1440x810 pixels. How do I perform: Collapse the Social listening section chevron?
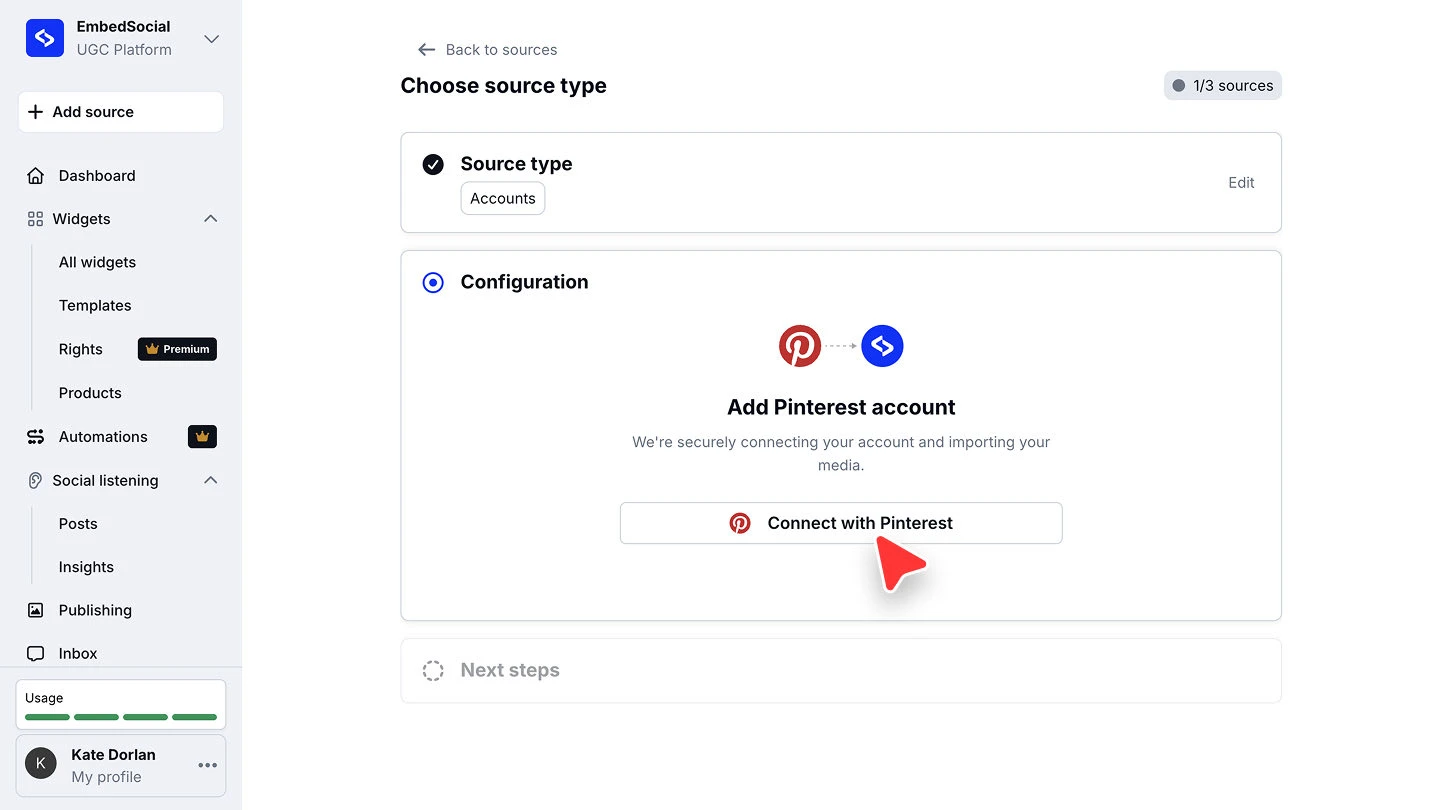(210, 481)
